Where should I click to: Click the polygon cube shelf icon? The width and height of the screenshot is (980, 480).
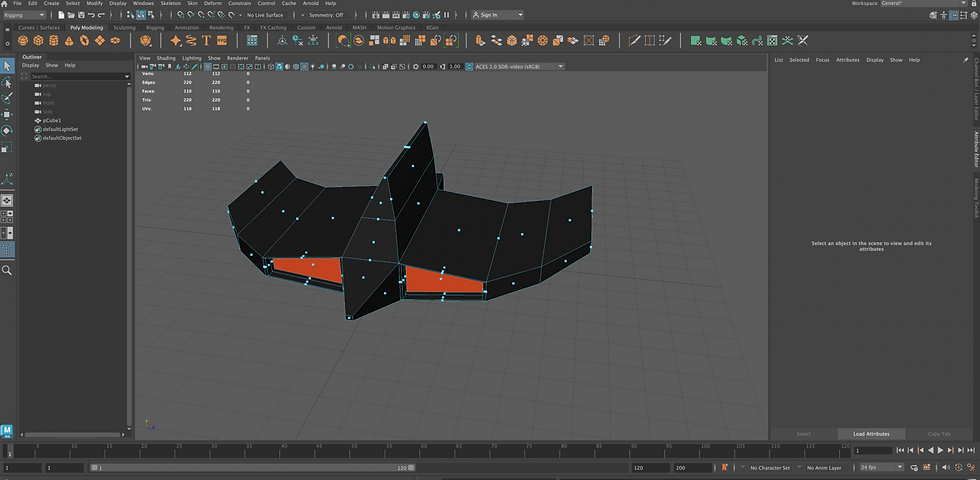pyautogui.click(x=38, y=41)
